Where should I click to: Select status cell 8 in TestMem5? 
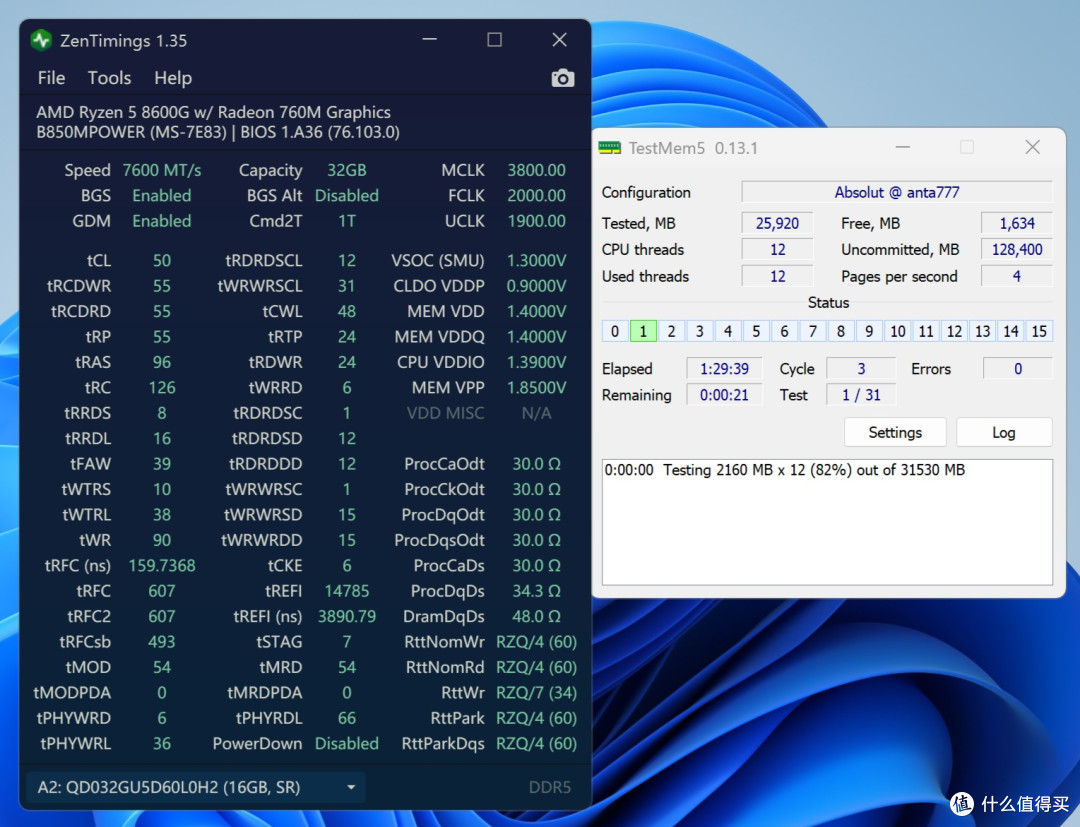pos(841,331)
